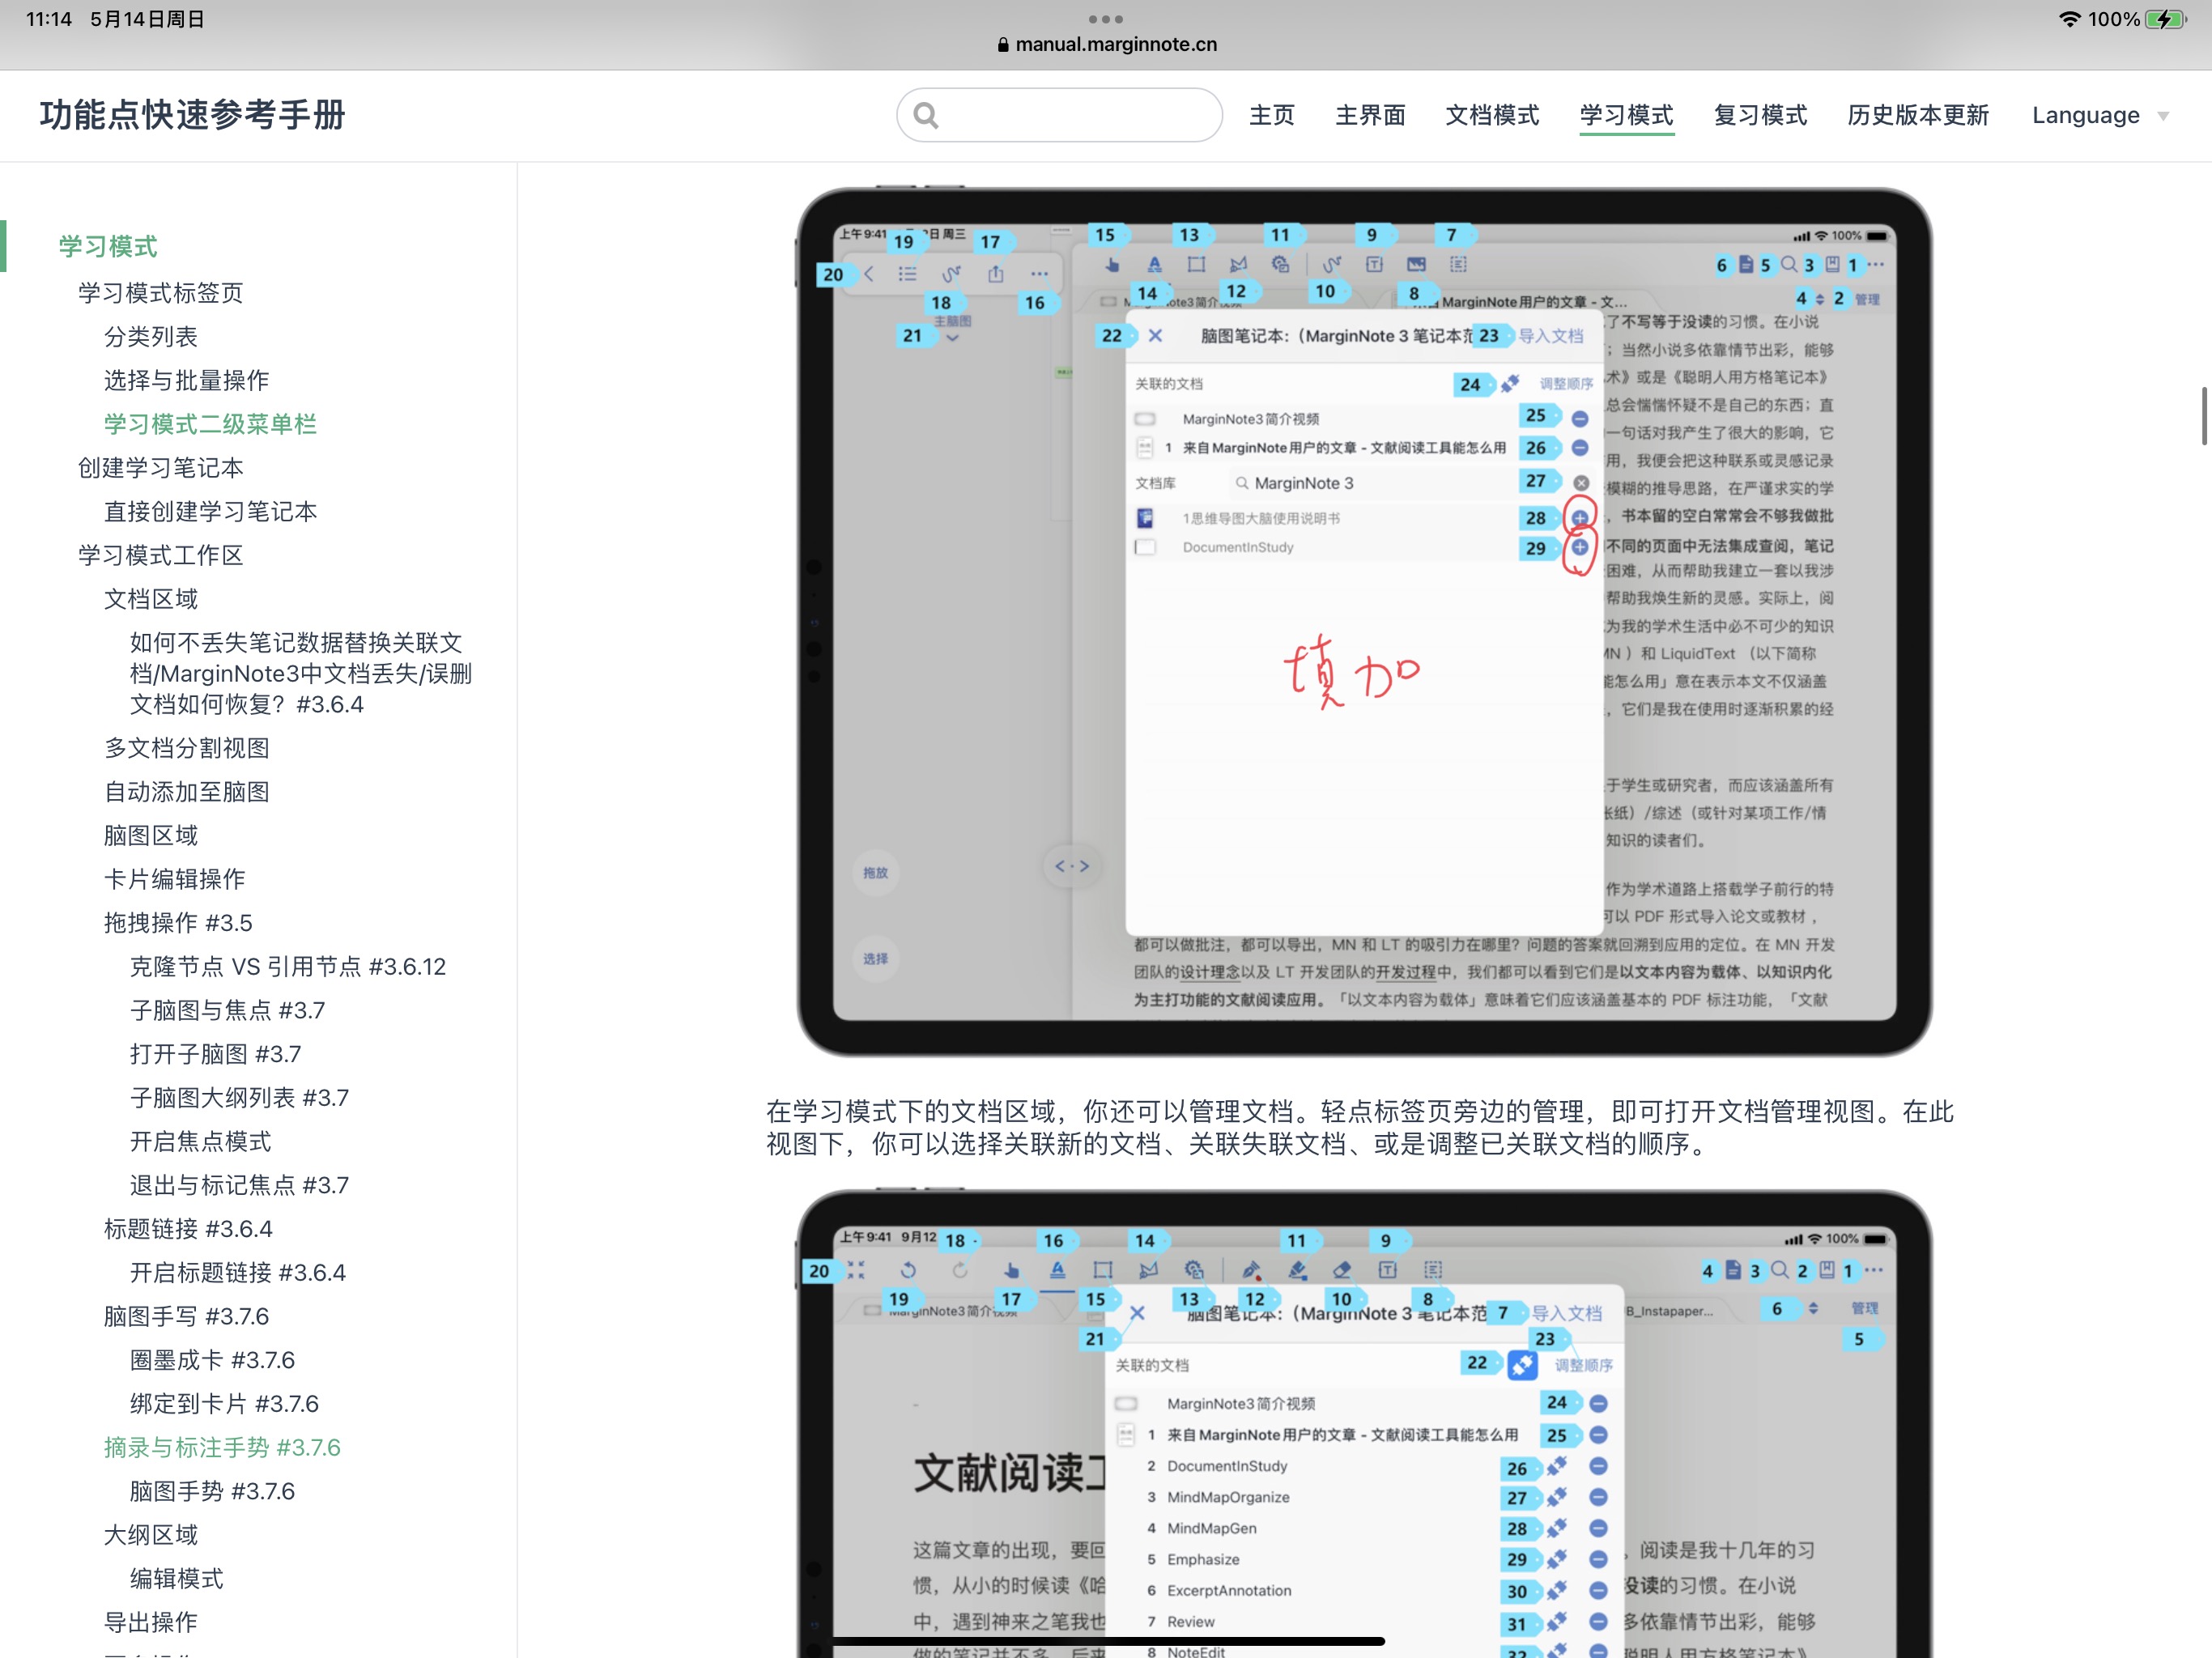Open 退出与标记焦点 #3.7 link
Viewport: 2212px width, 1658px height.
click(239, 1185)
